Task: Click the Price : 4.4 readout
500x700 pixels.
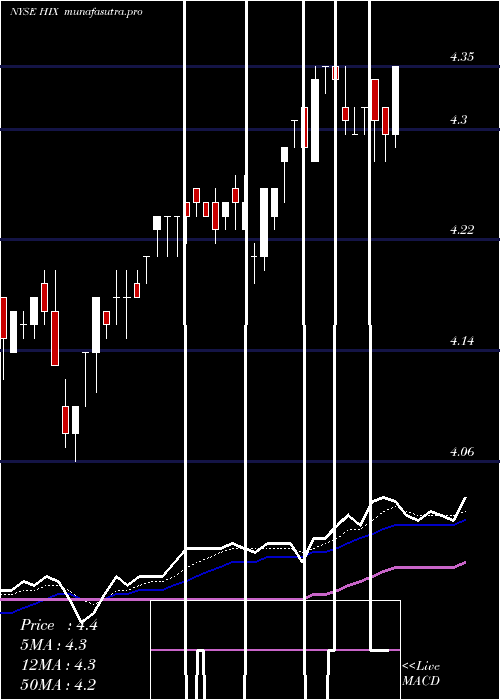Action: (x=59, y=625)
